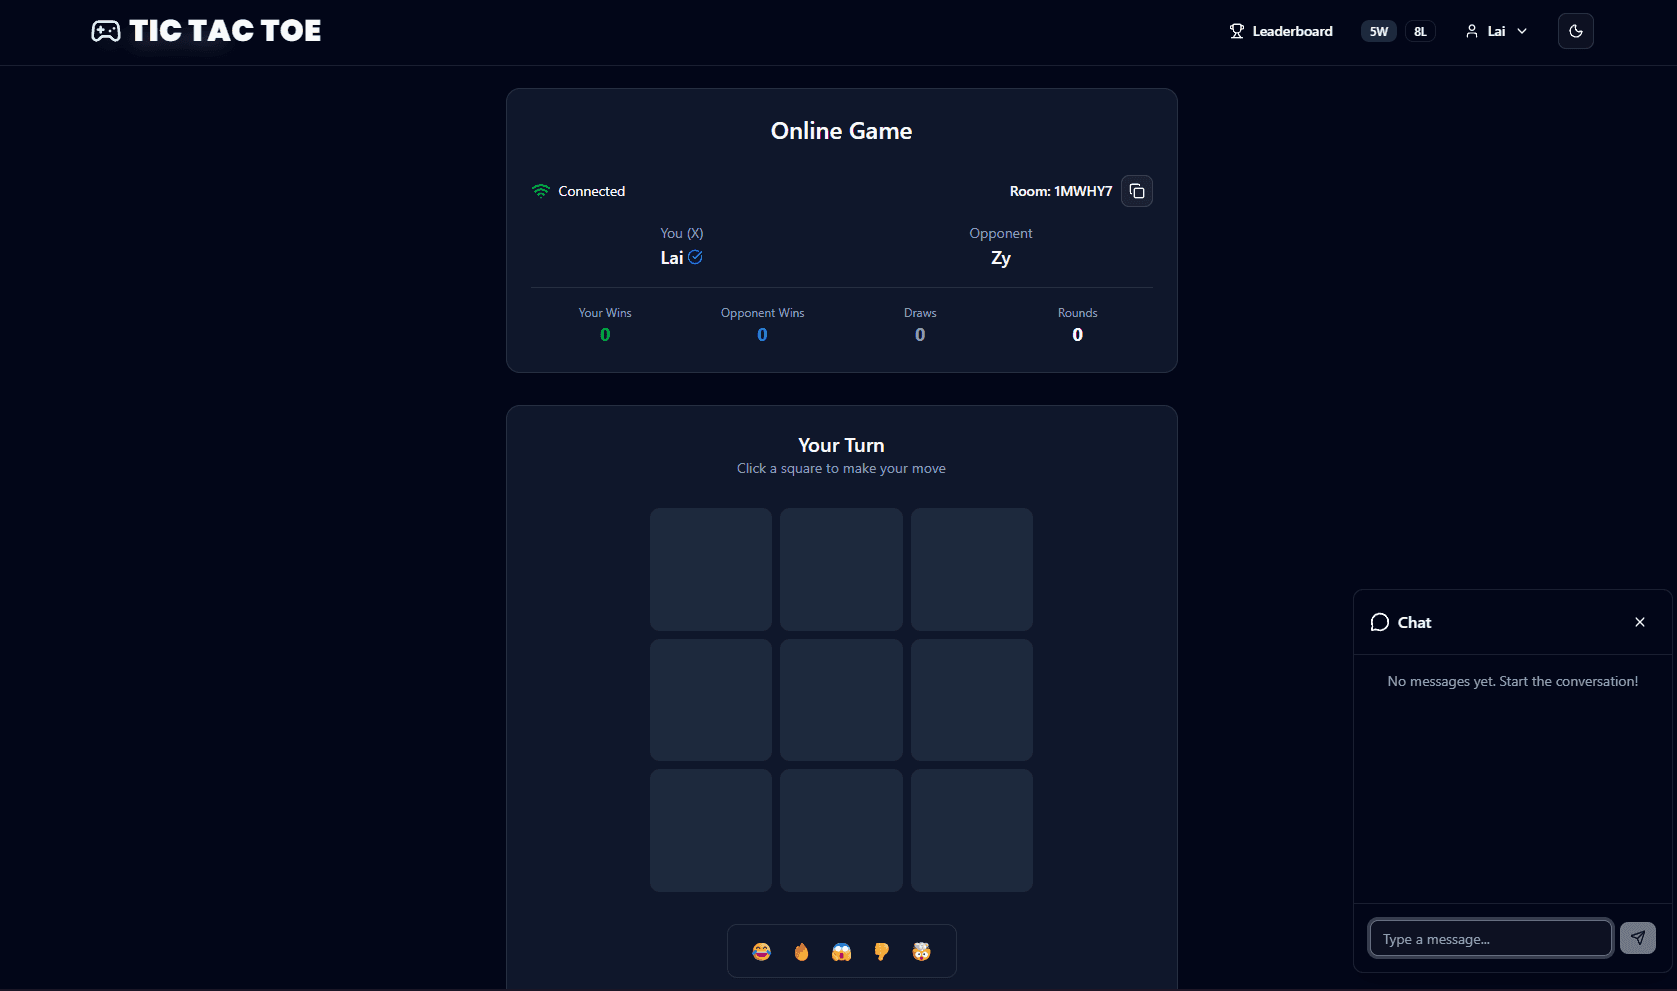Click the 8L losses badge
This screenshot has width=1677, height=991.
[x=1420, y=31]
